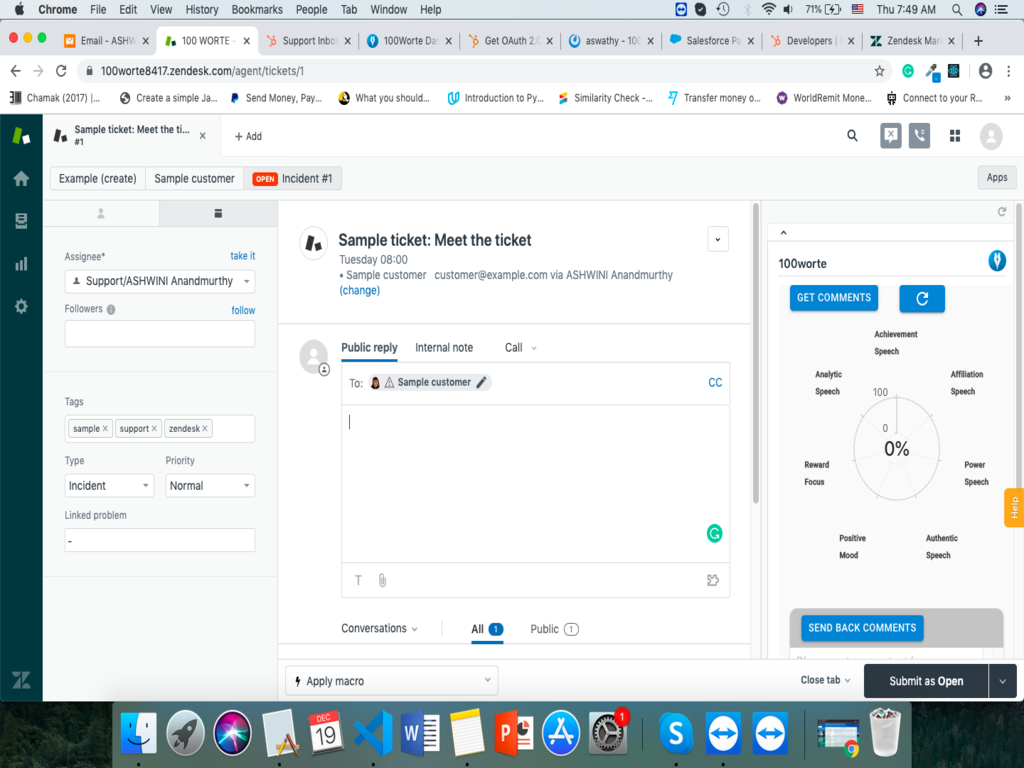Open the Zendesk products grid icon

pyautogui.click(x=954, y=136)
